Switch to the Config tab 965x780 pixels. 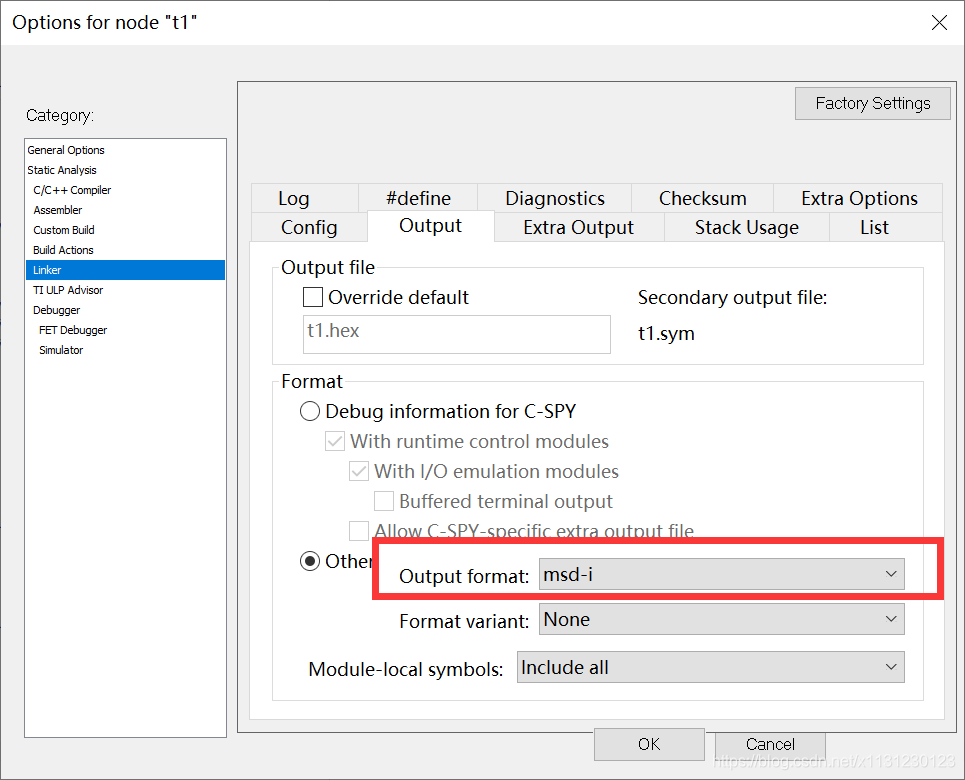click(309, 227)
